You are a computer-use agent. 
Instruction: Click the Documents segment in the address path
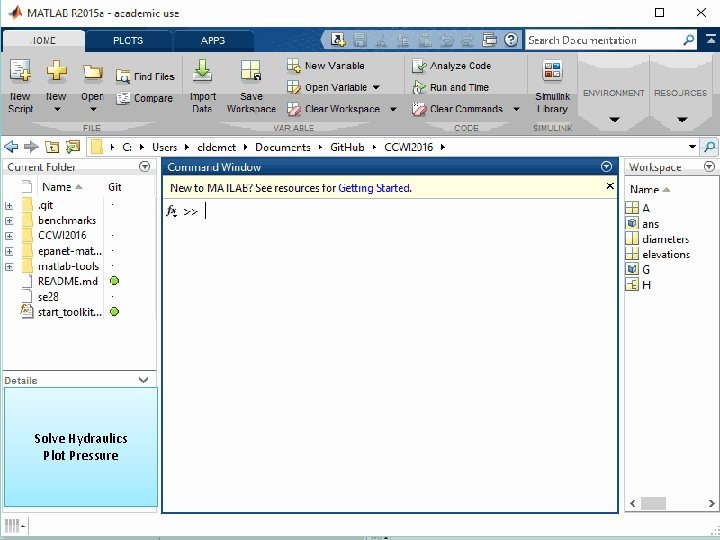[x=282, y=147]
